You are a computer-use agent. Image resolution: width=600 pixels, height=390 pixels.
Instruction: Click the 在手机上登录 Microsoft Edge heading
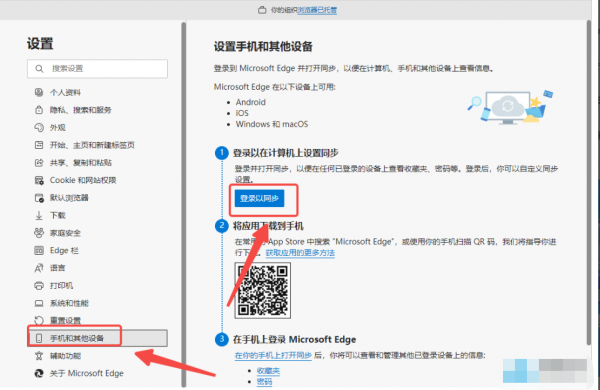[294, 339]
